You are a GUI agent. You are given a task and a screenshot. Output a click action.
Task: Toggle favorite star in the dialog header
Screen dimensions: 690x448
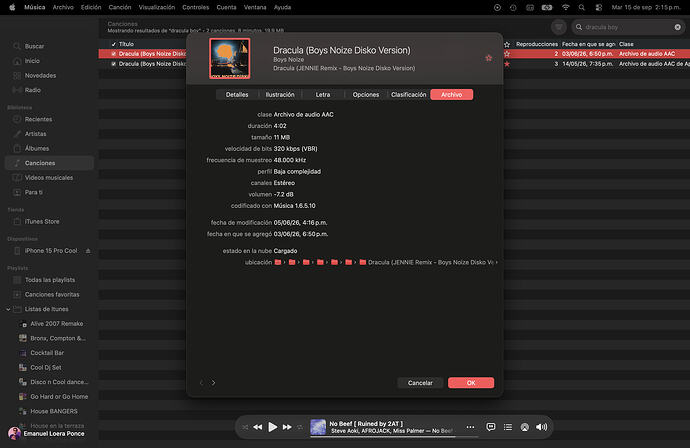click(488, 58)
